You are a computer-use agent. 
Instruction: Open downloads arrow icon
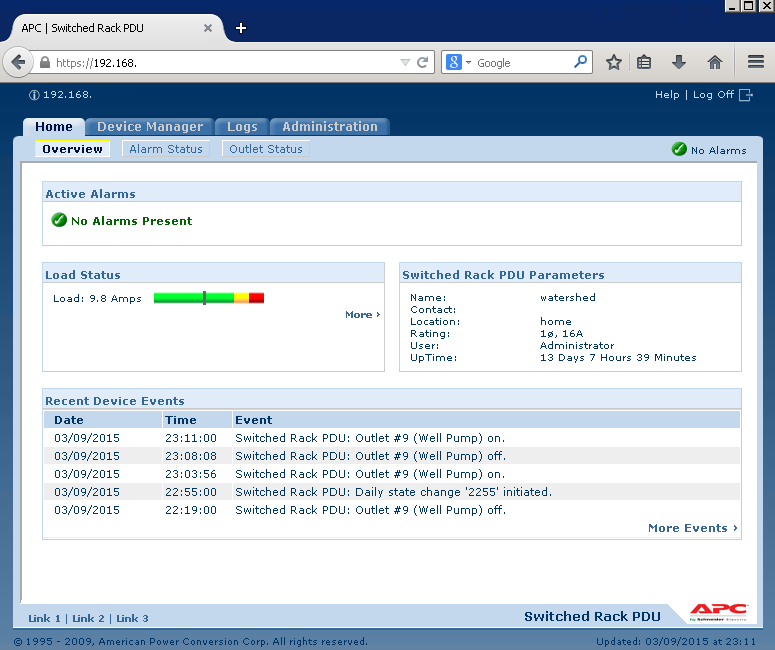679,62
